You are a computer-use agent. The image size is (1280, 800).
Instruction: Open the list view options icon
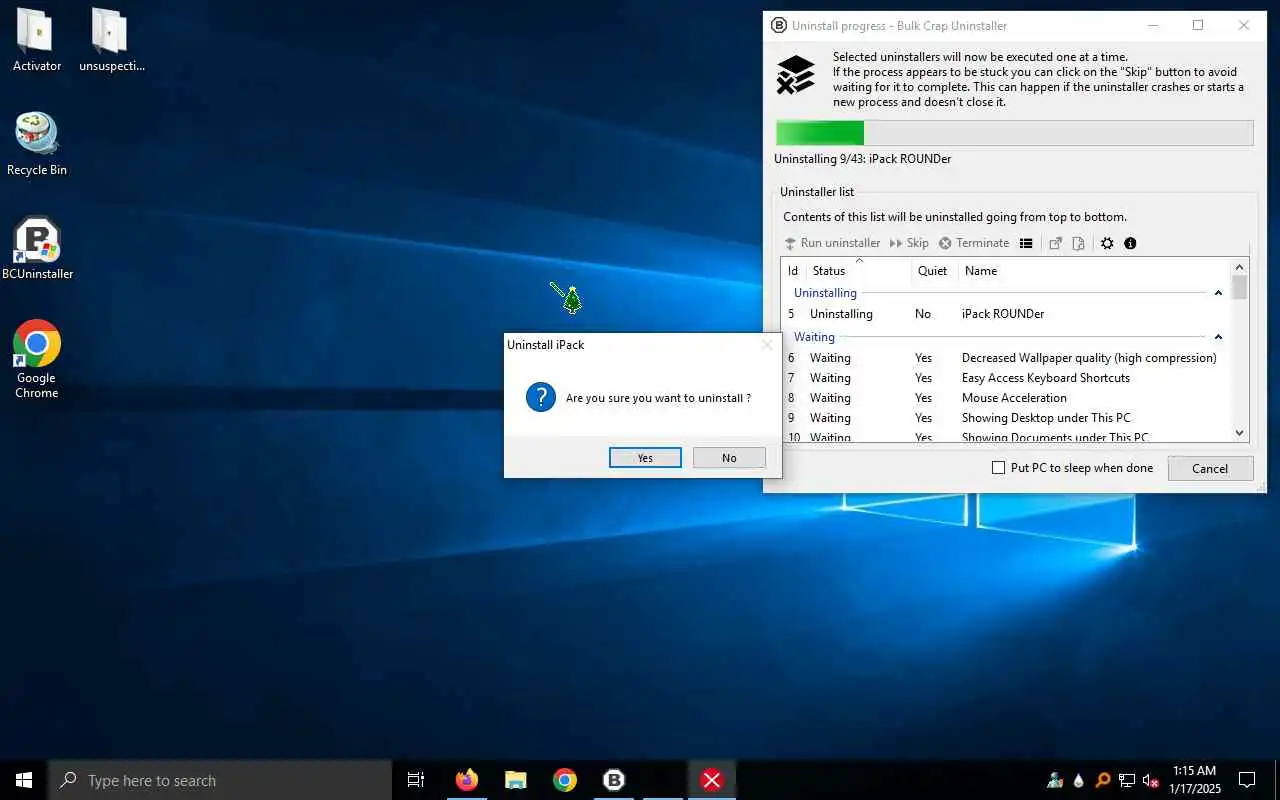[1026, 243]
